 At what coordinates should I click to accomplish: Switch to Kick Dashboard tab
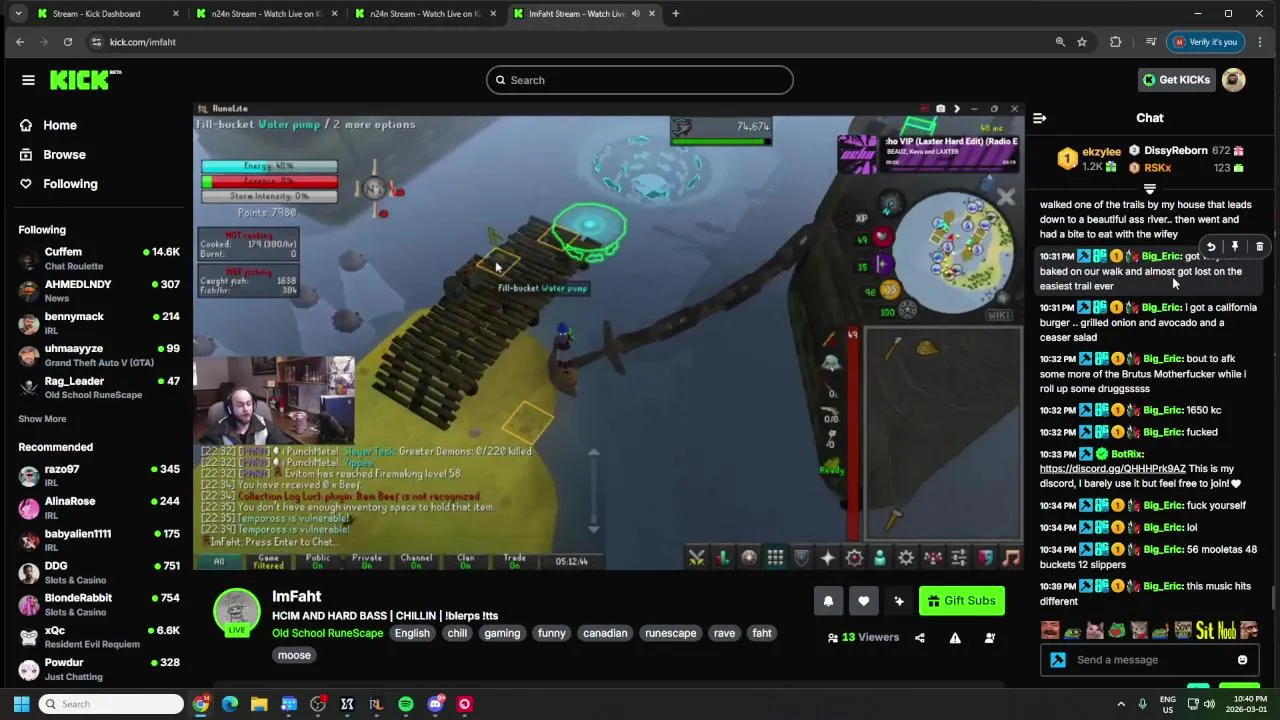point(105,14)
